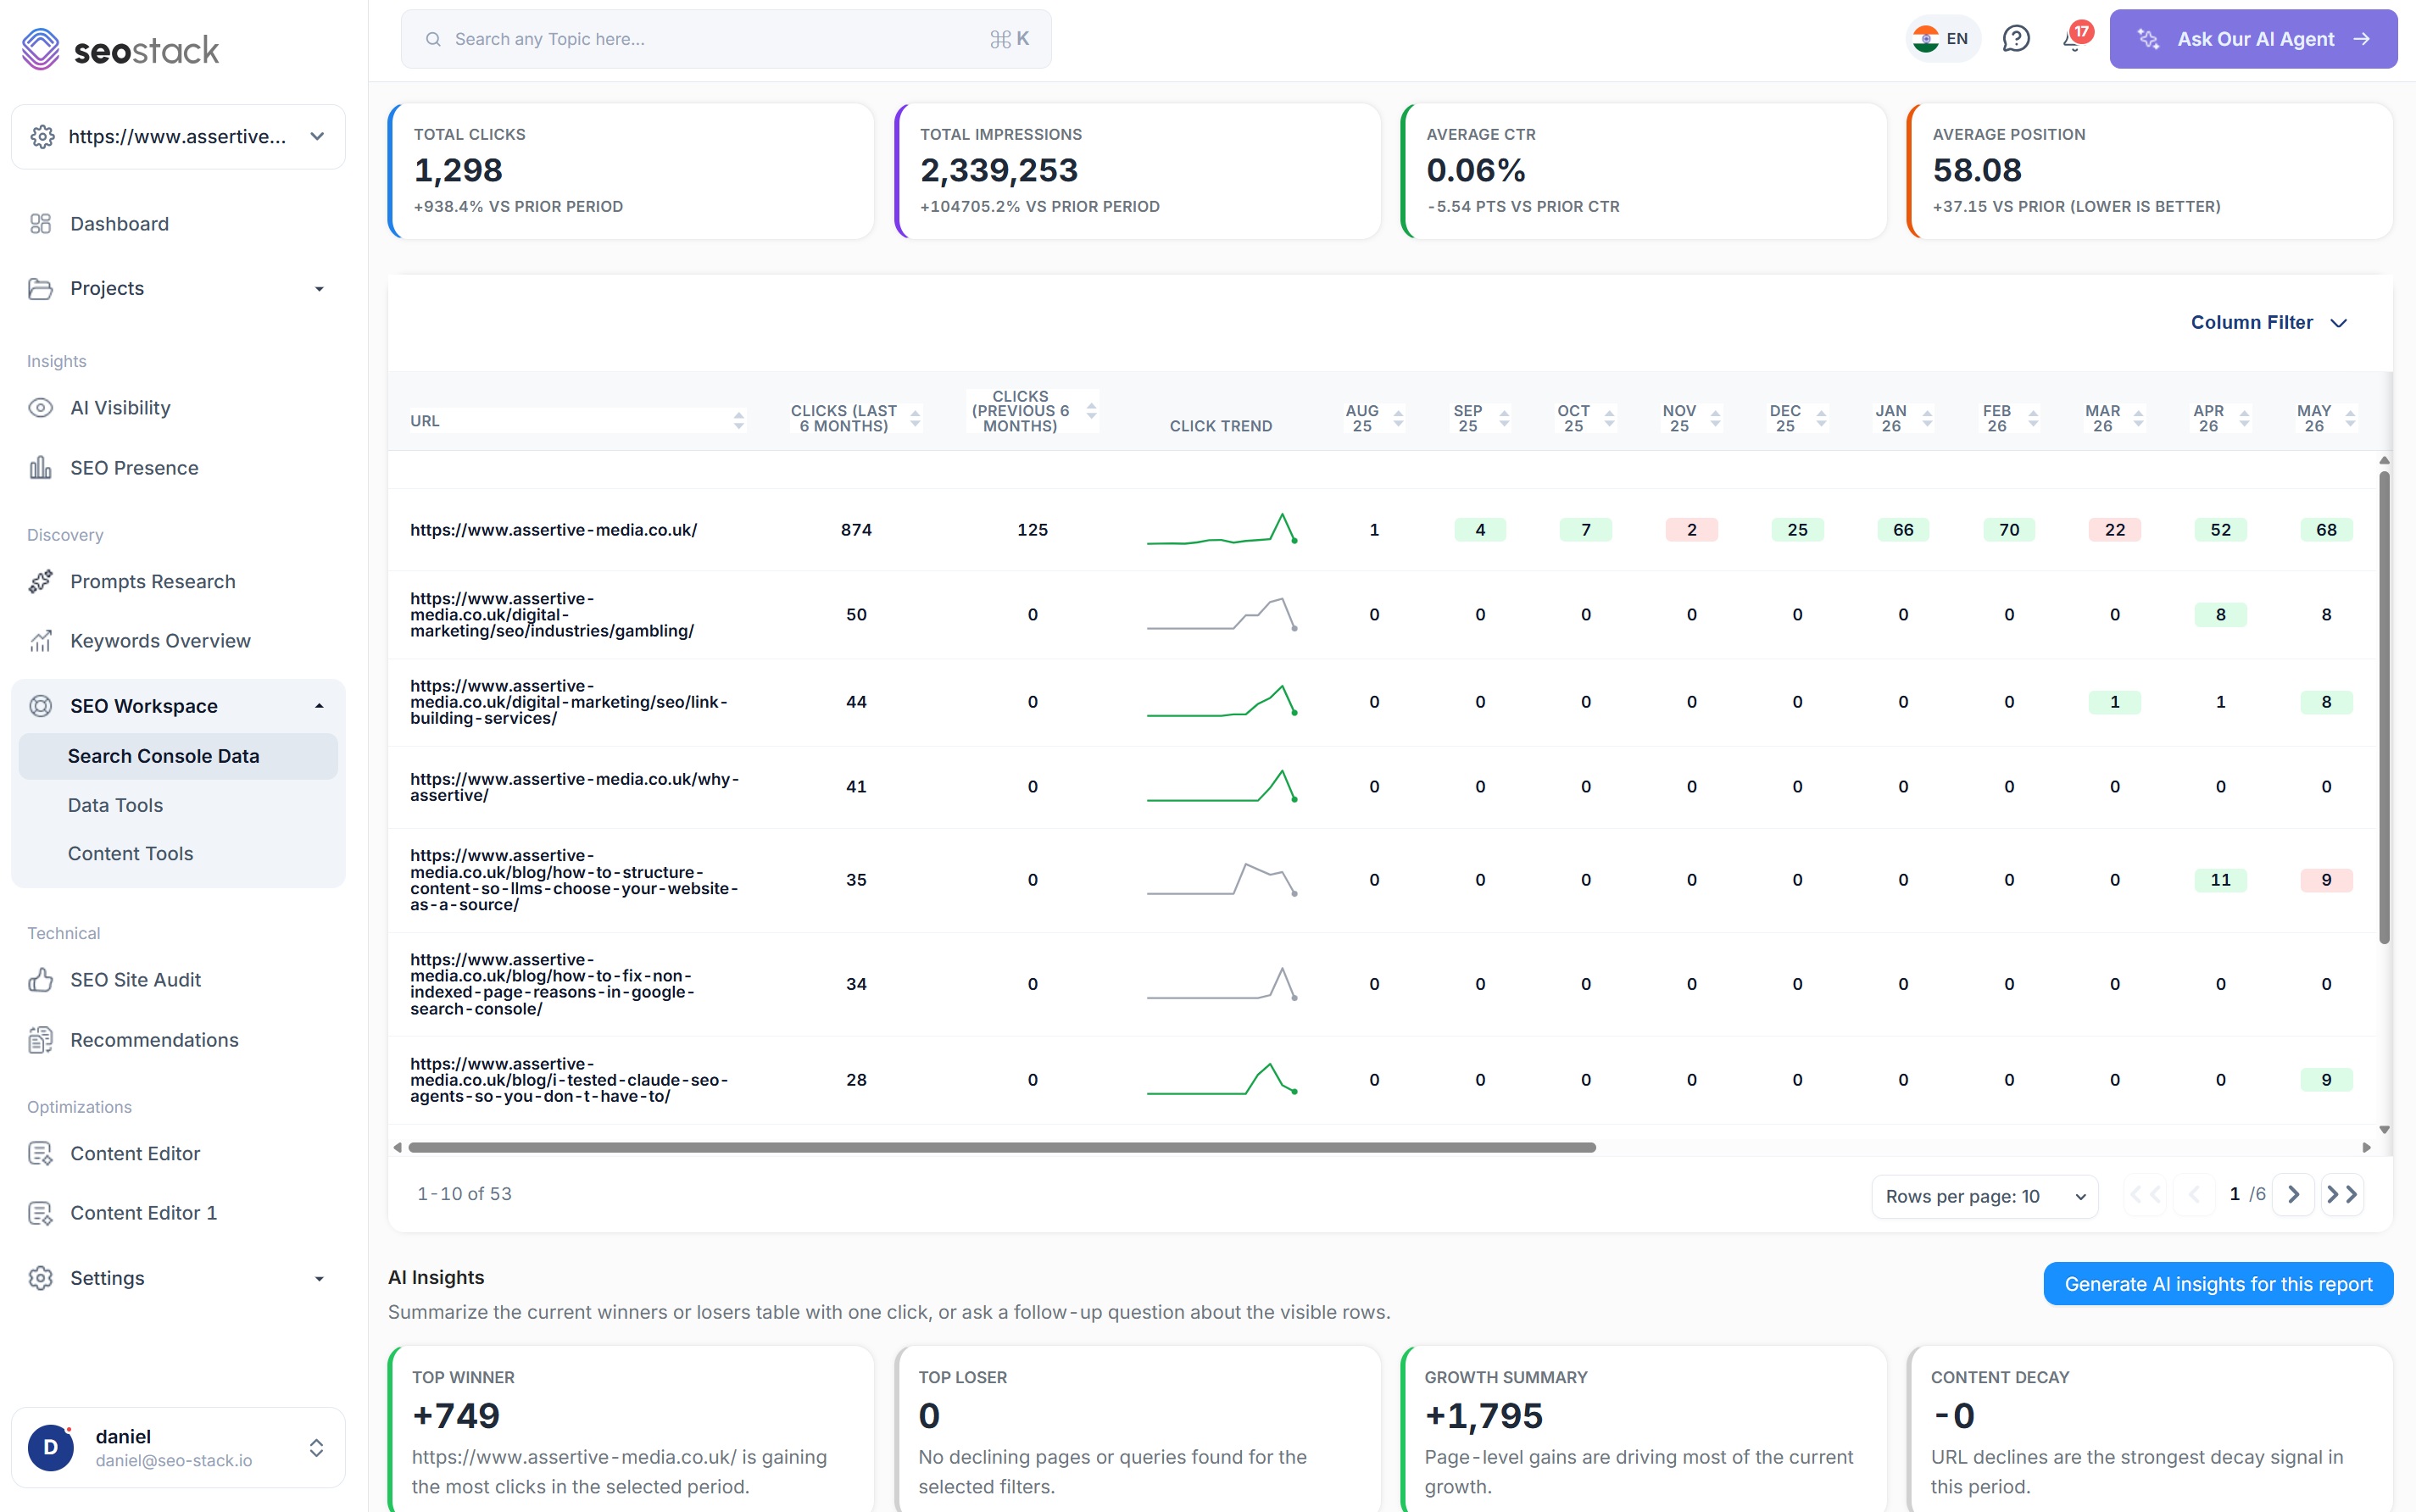
Task: Click Generate AI insights for this report
Action: pyautogui.click(x=2218, y=1284)
